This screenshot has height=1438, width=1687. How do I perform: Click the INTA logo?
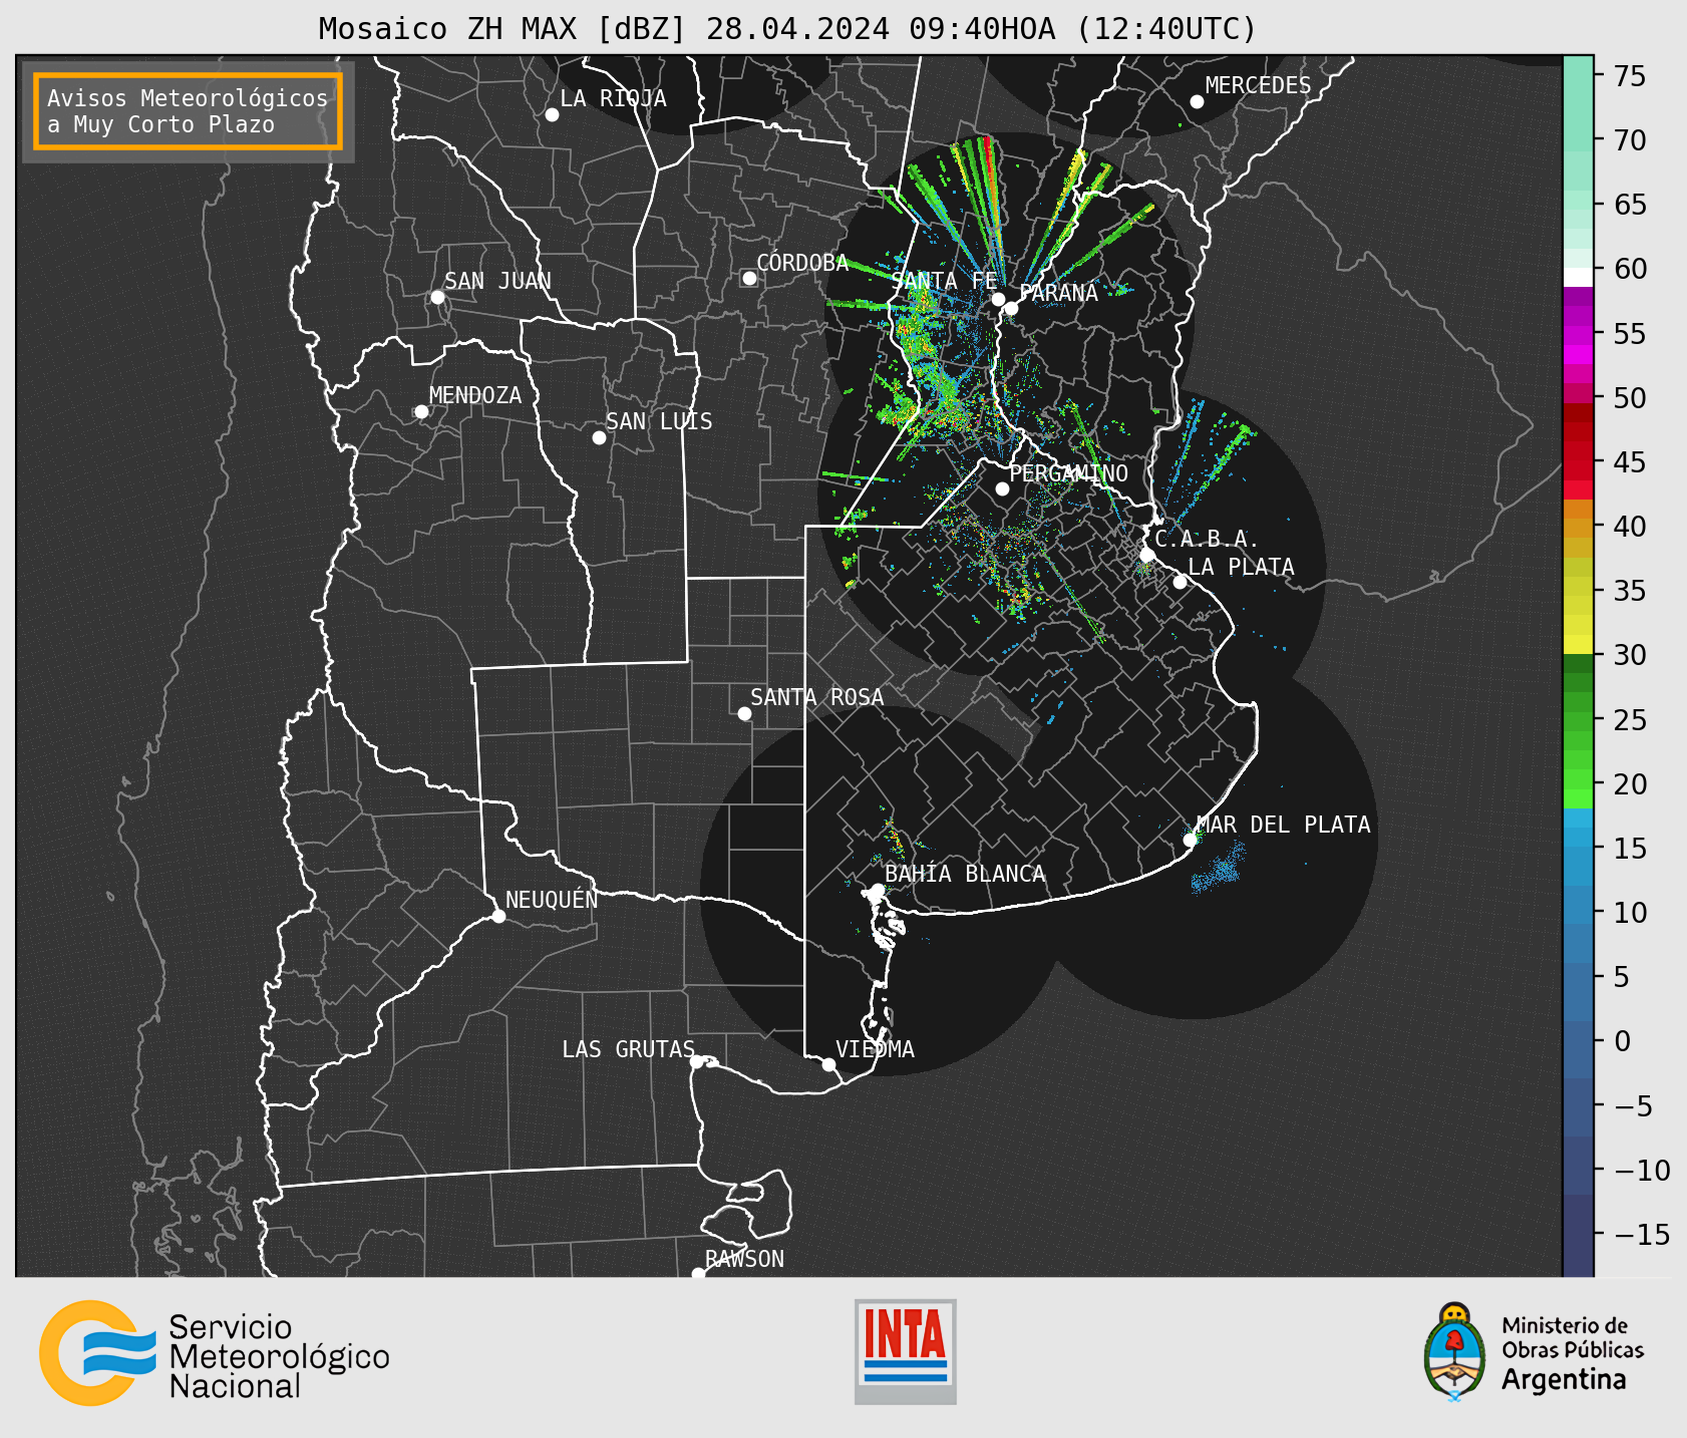tap(905, 1351)
